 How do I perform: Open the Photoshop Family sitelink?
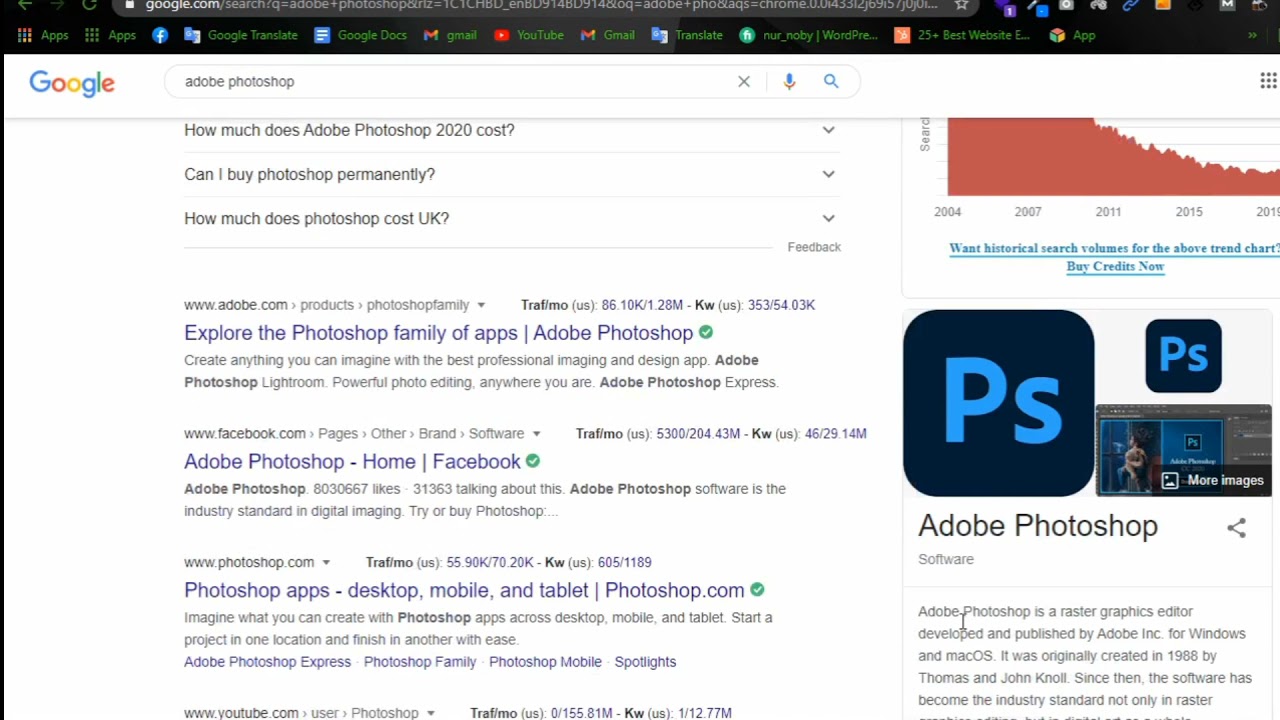pyautogui.click(x=420, y=662)
